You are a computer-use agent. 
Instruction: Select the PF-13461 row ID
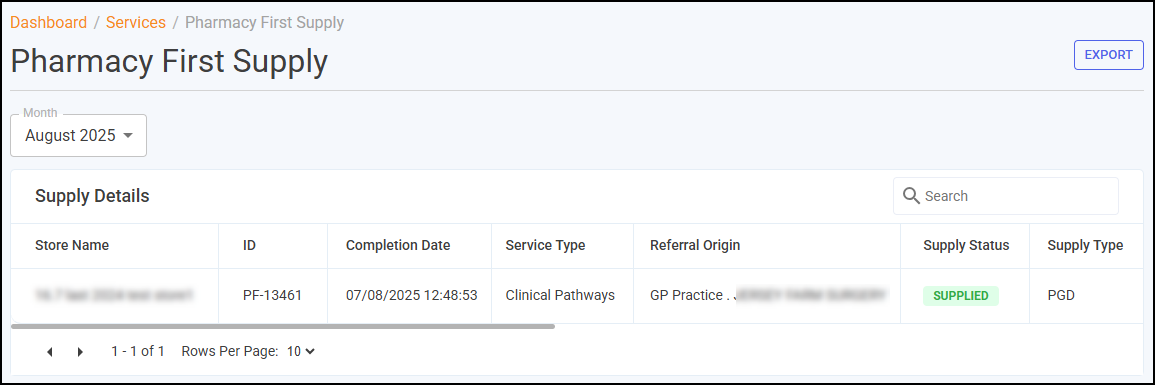tap(273, 296)
